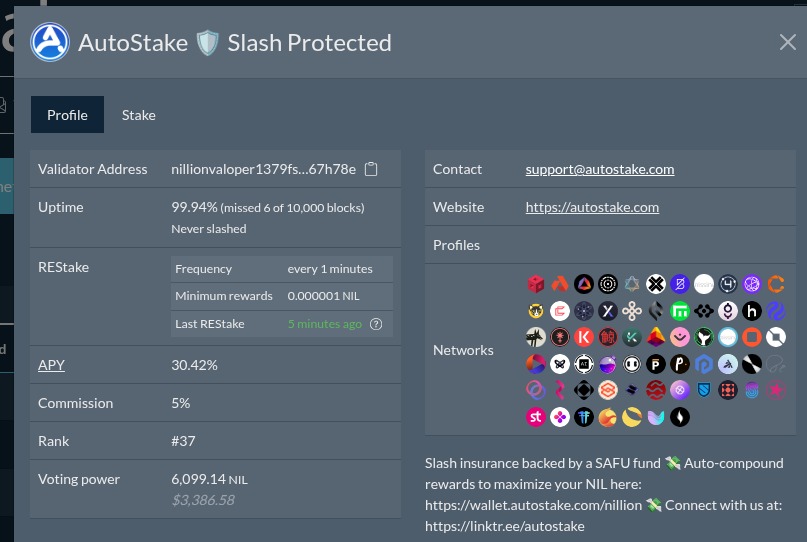
Task: Select the pink smile face network icon
Action: pyautogui.click(x=680, y=337)
